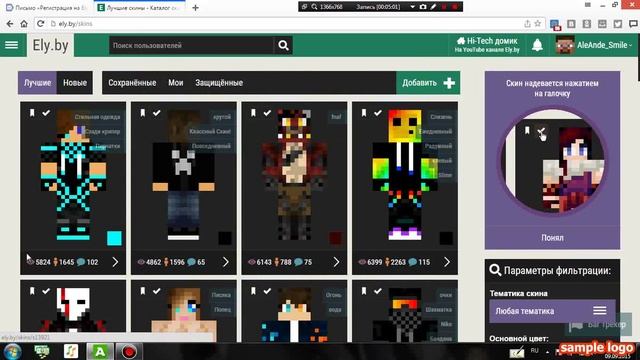This screenshot has height=360, width=640.
Task: Open the Баг трекер button
Action: [599, 325]
